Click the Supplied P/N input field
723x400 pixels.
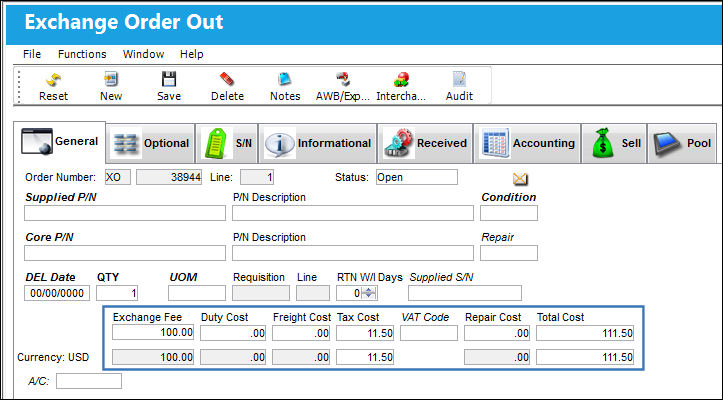(x=125, y=213)
